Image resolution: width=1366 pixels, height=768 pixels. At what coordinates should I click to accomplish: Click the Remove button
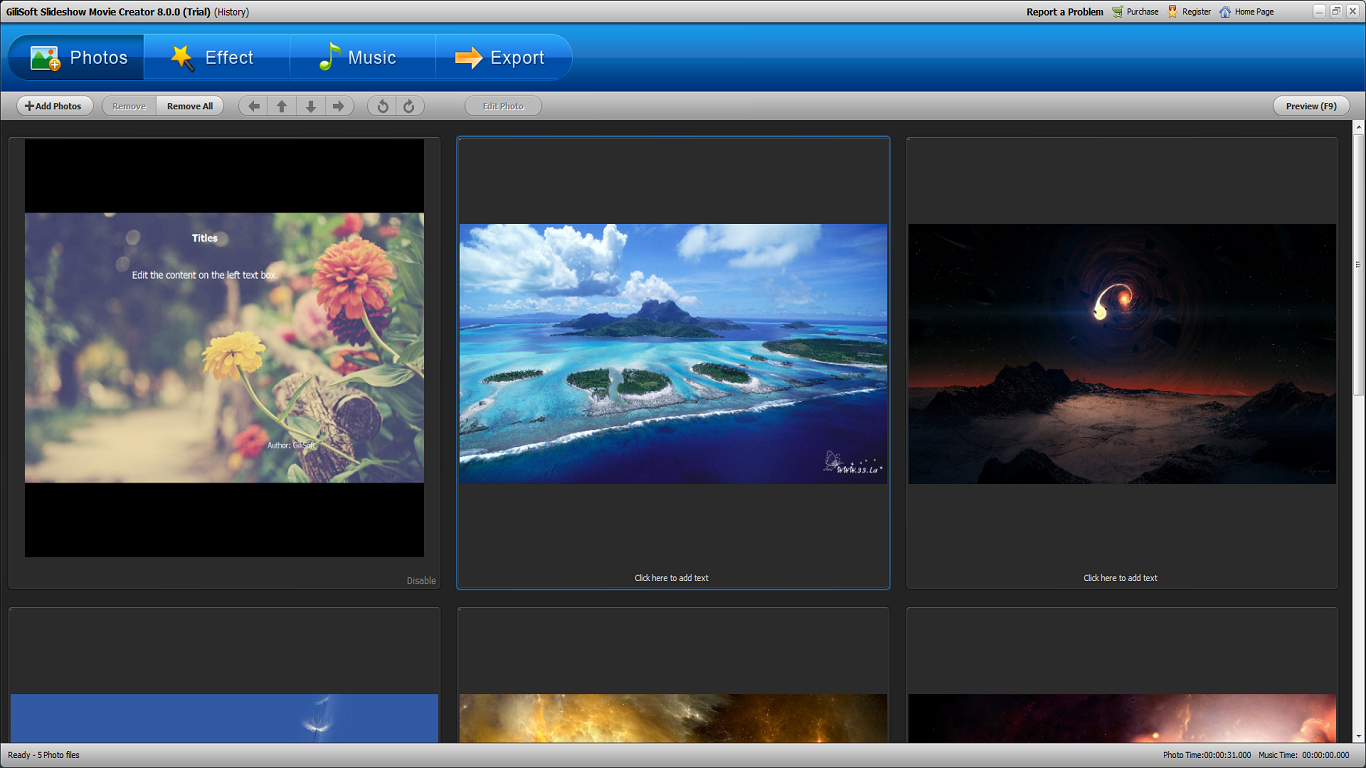tap(129, 106)
